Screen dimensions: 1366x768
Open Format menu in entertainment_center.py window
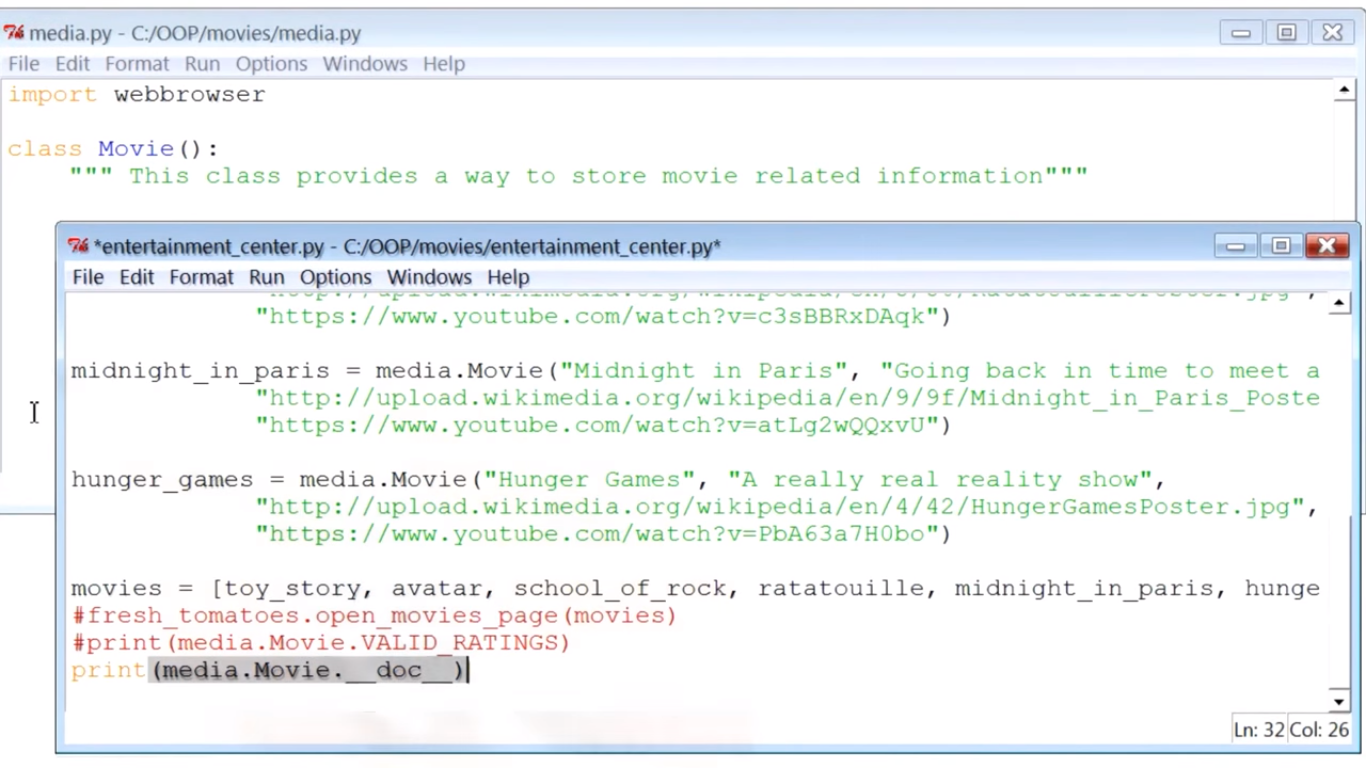201,277
